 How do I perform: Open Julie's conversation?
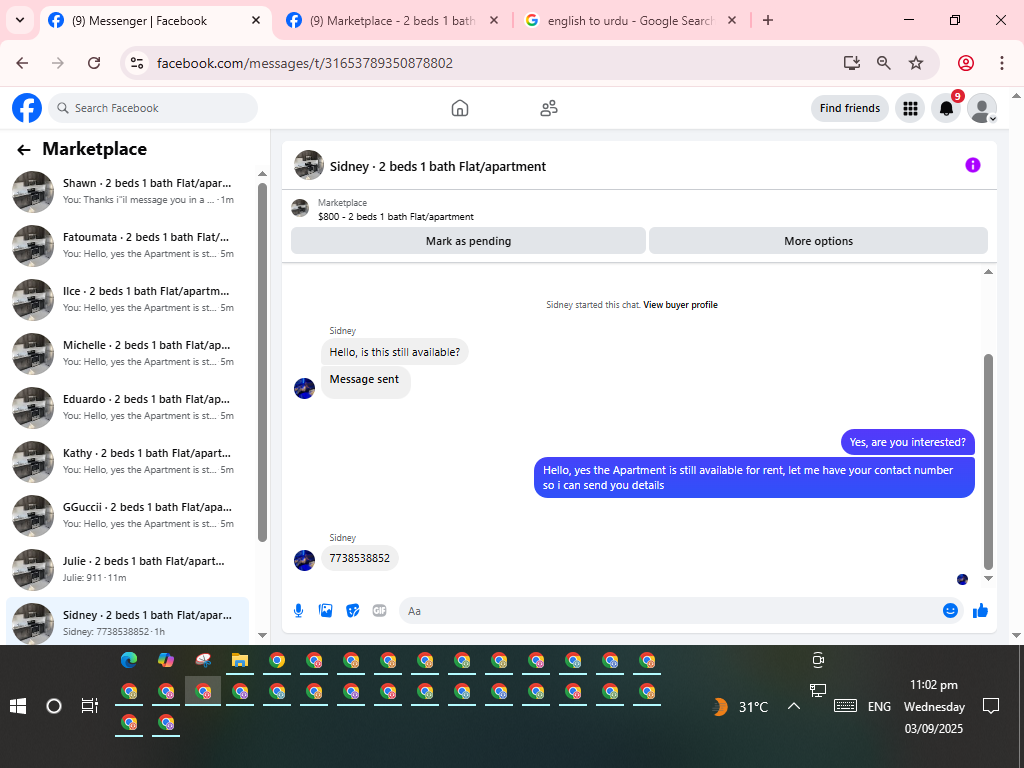[x=127, y=569]
